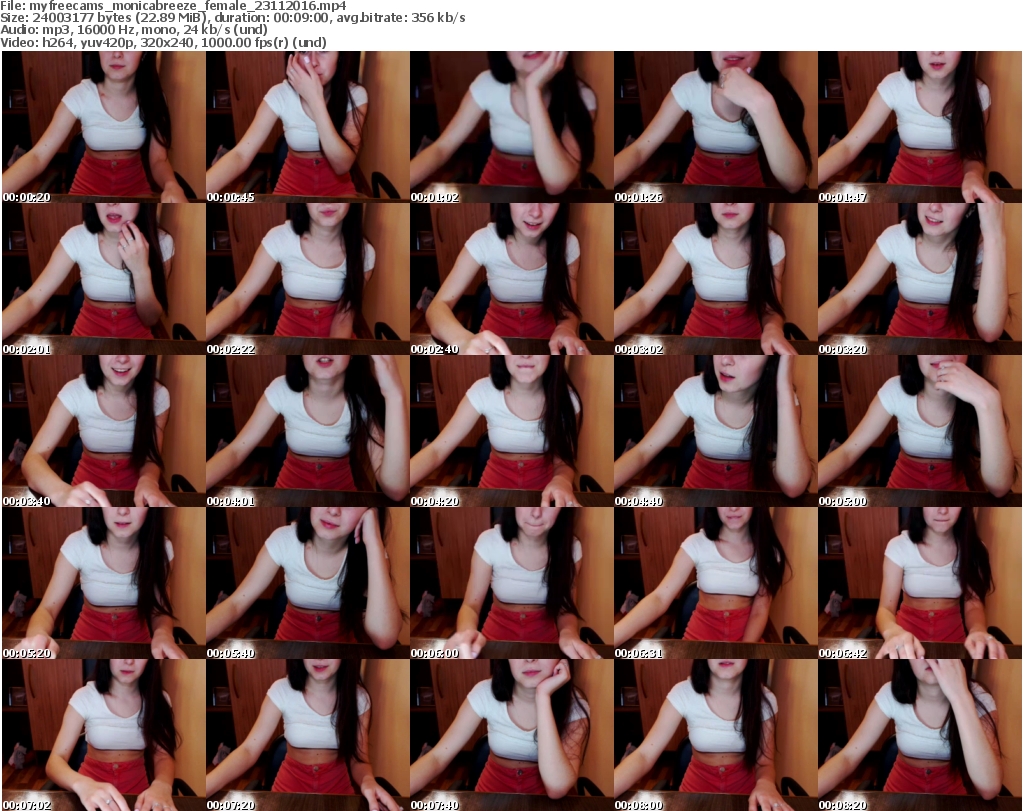The image size is (1024, 811).
Task: Open the frame marked 00:04:01
Action: pyautogui.click(x=308, y=431)
